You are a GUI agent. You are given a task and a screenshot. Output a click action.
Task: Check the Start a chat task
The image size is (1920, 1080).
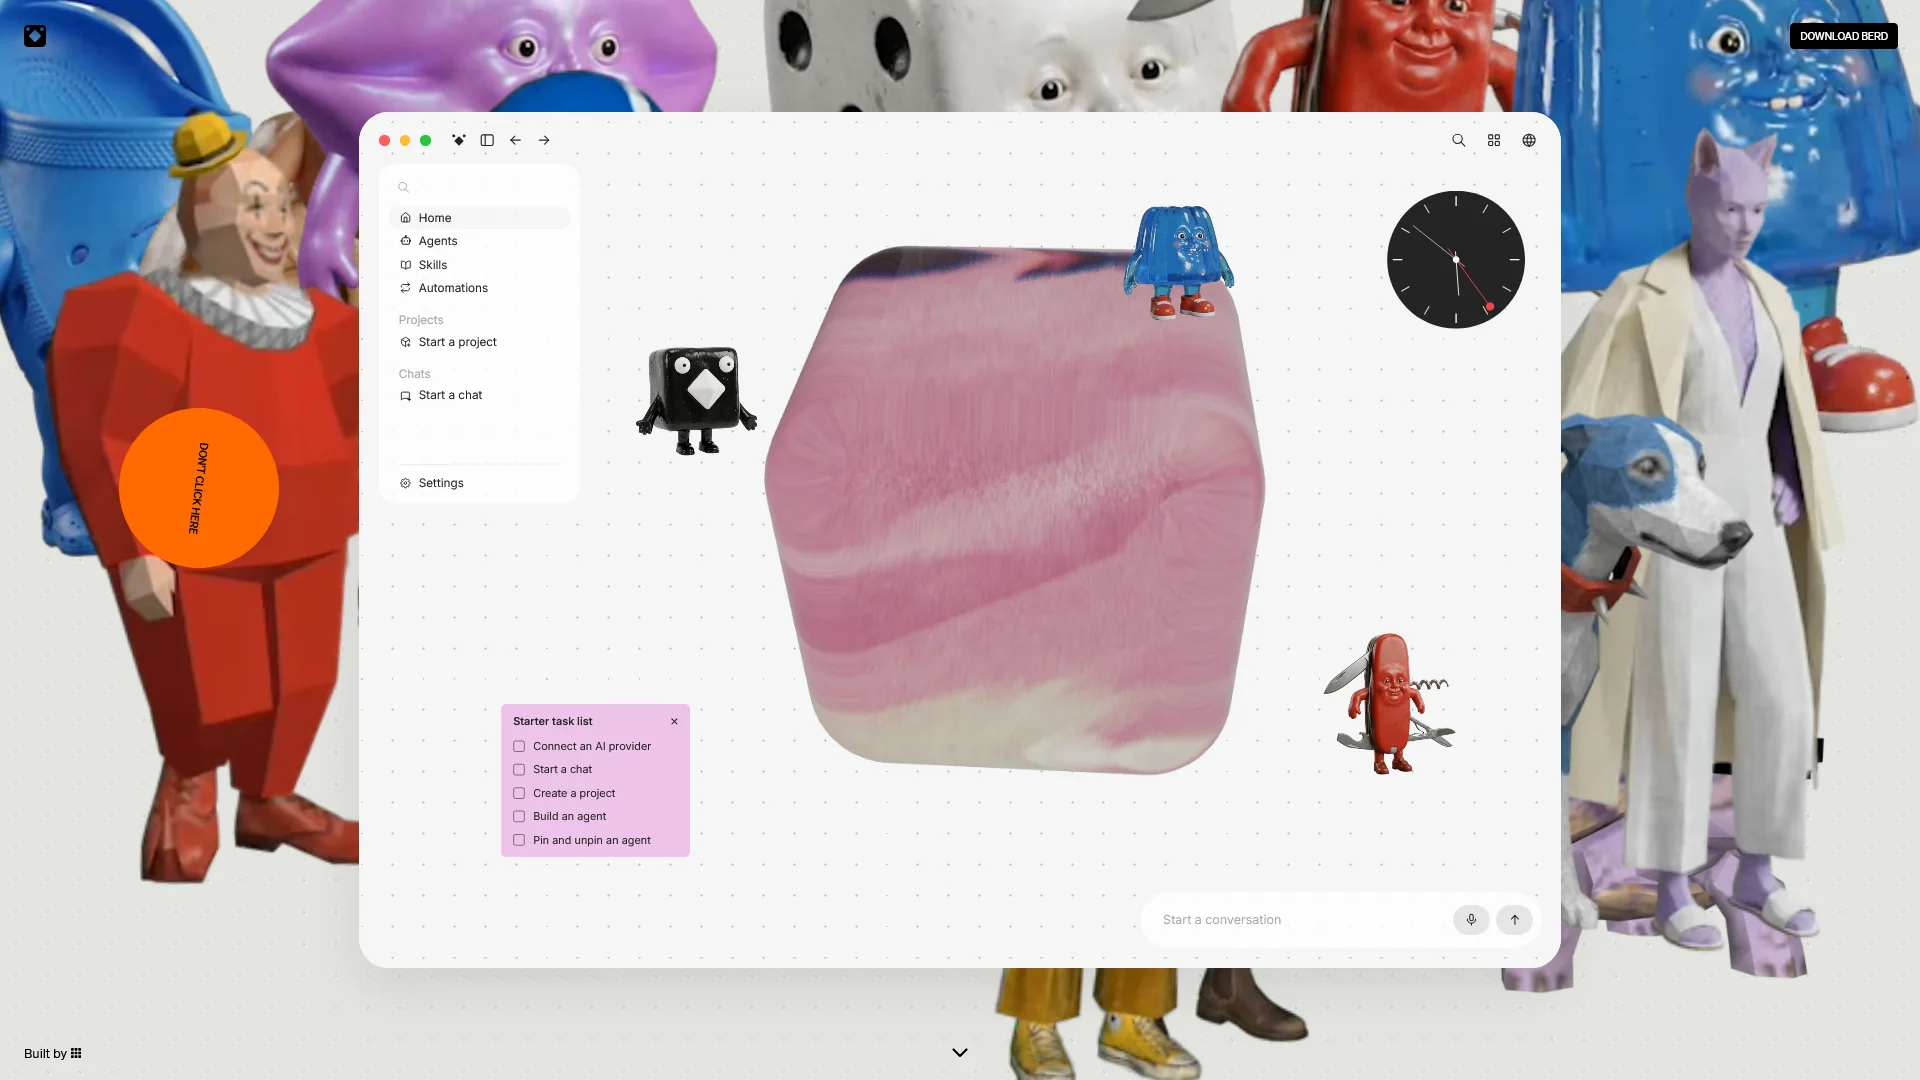[519, 770]
